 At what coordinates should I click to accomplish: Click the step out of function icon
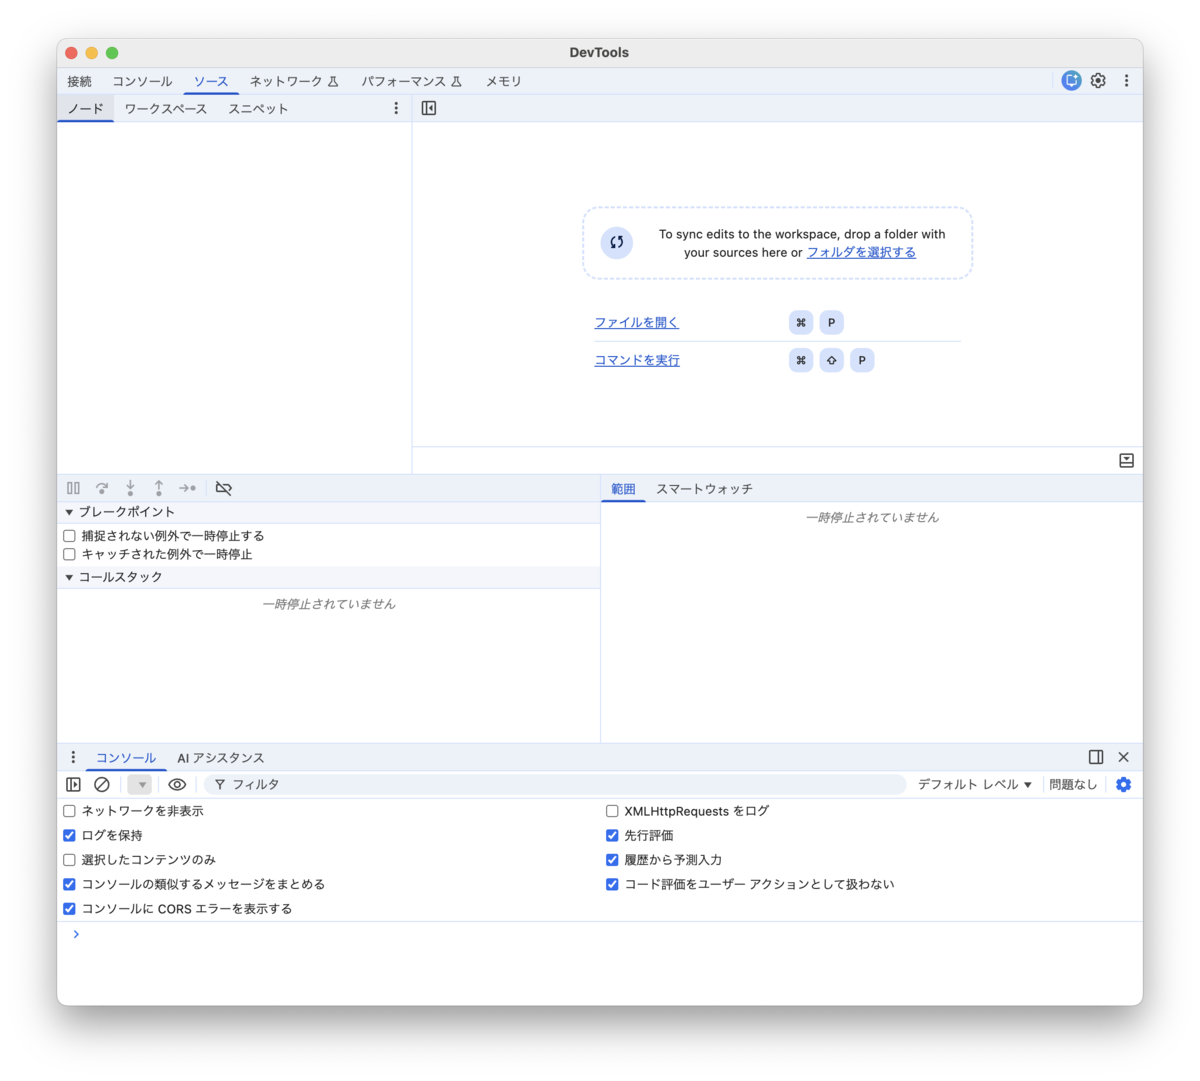pyautogui.click(x=158, y=488)
